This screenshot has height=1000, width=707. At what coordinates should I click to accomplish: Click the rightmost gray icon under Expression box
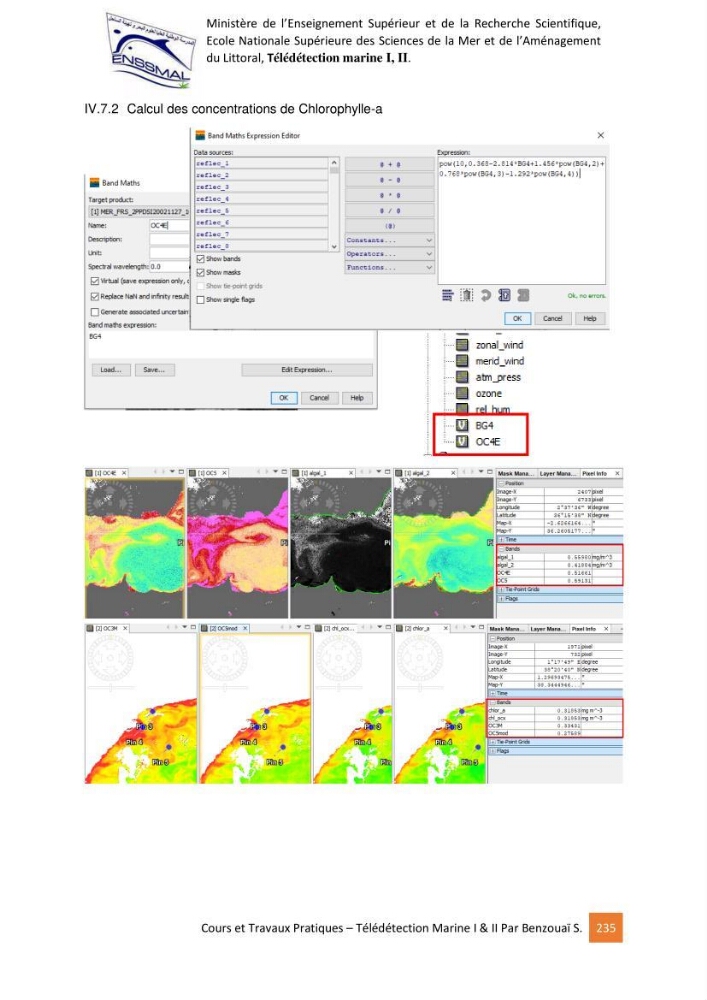pyautogui.click(x=523, y=295)
